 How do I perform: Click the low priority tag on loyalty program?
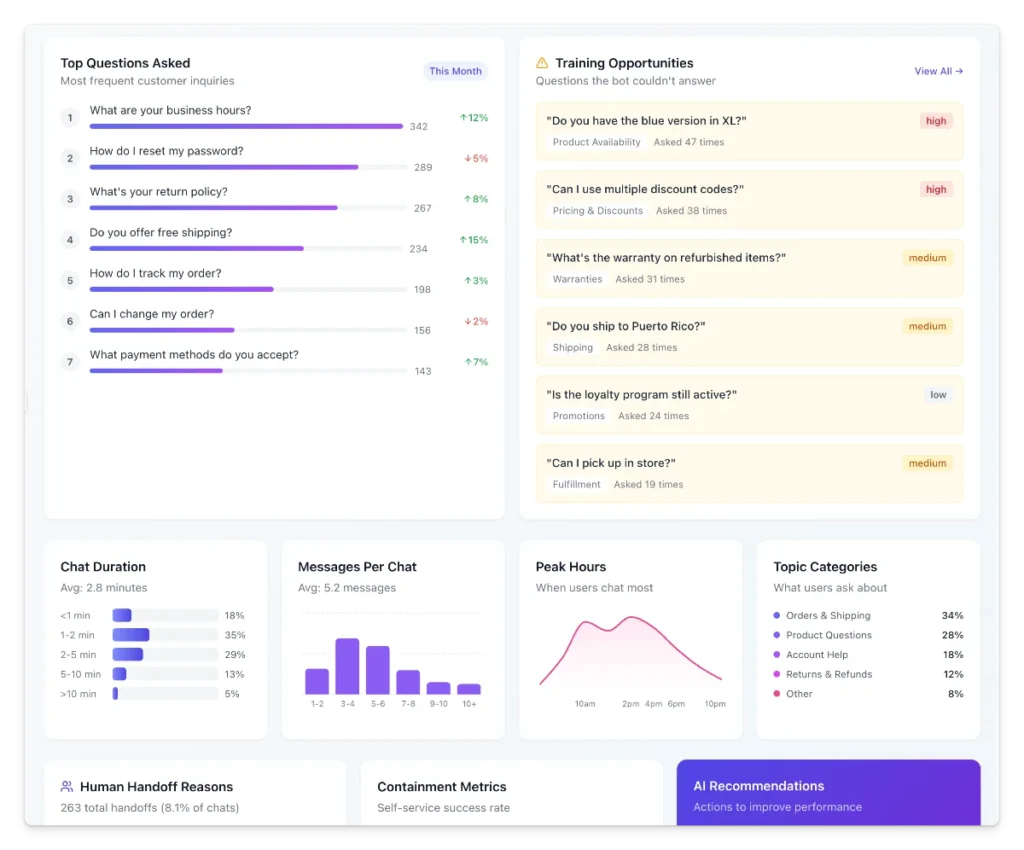937,395
